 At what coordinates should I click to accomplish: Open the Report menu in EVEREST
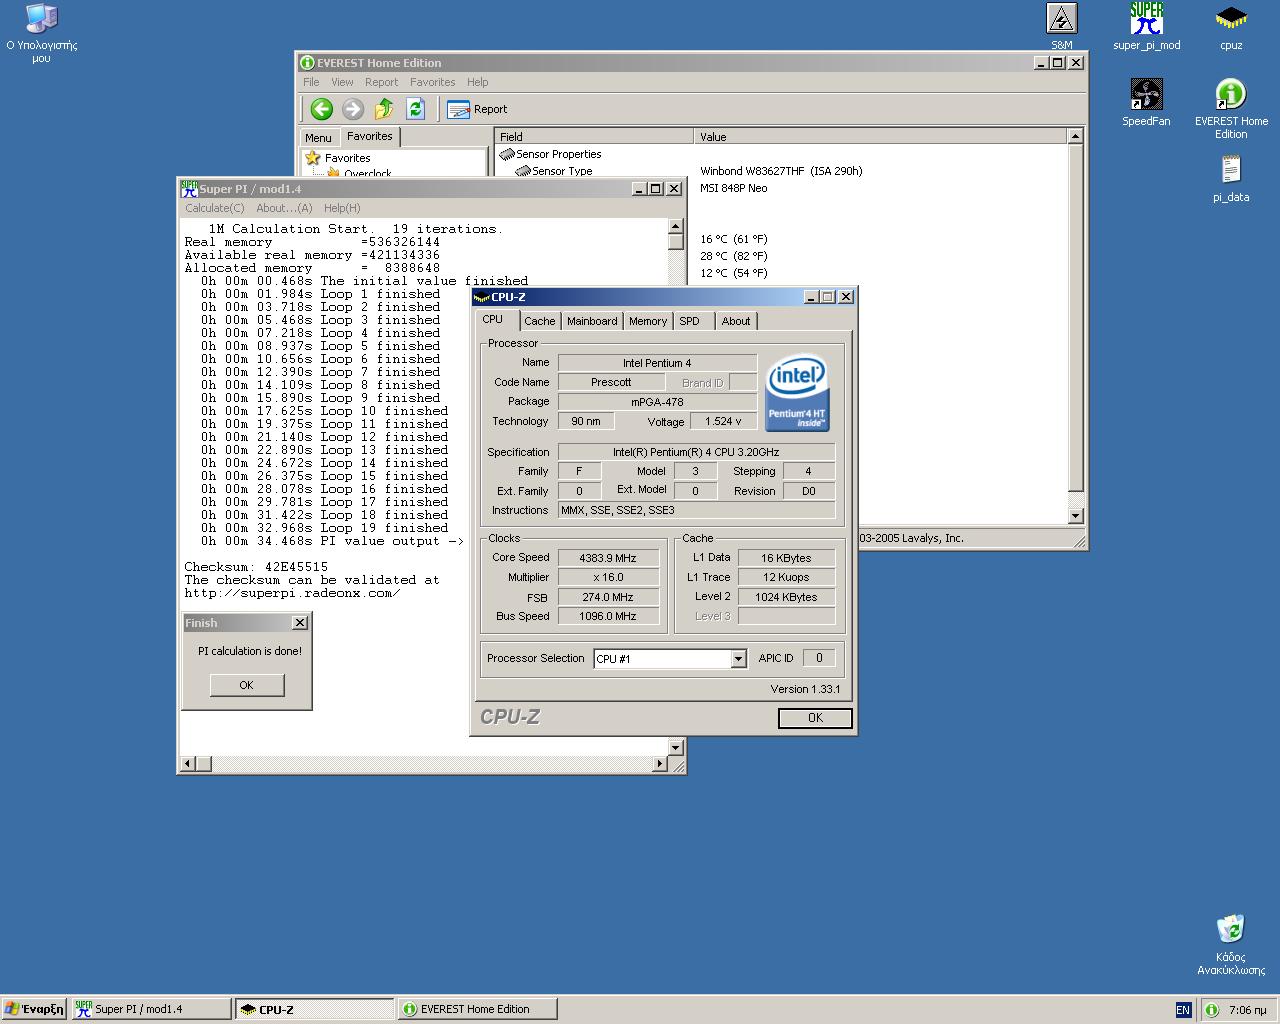[x=381, y=82]
